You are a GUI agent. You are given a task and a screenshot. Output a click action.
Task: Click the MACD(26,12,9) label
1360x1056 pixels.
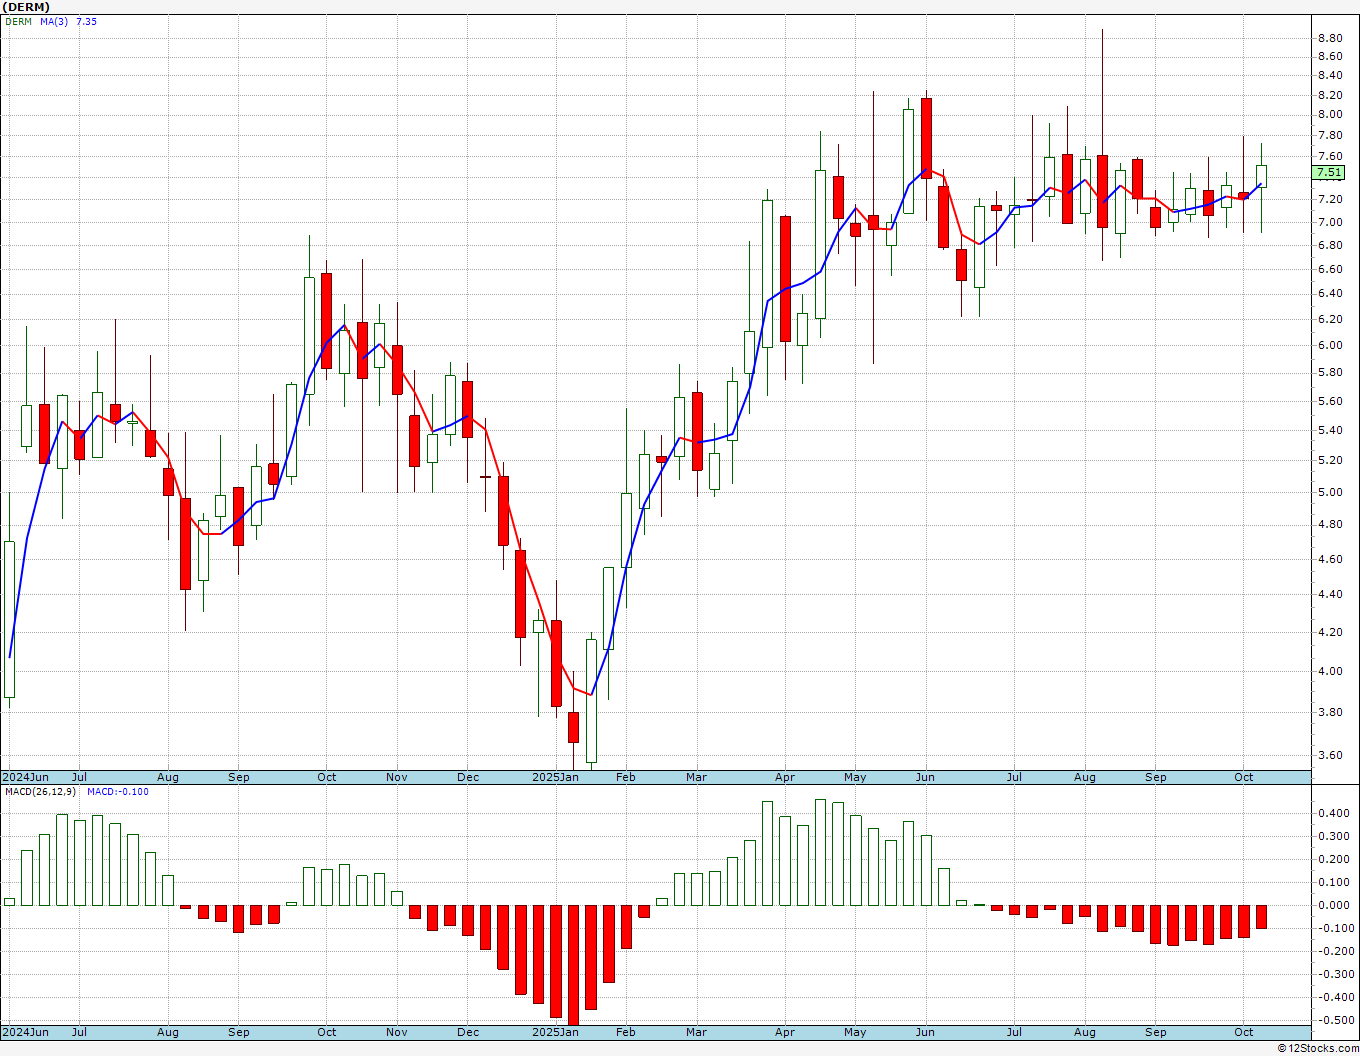pyautogui.click(x=41, y=791)
